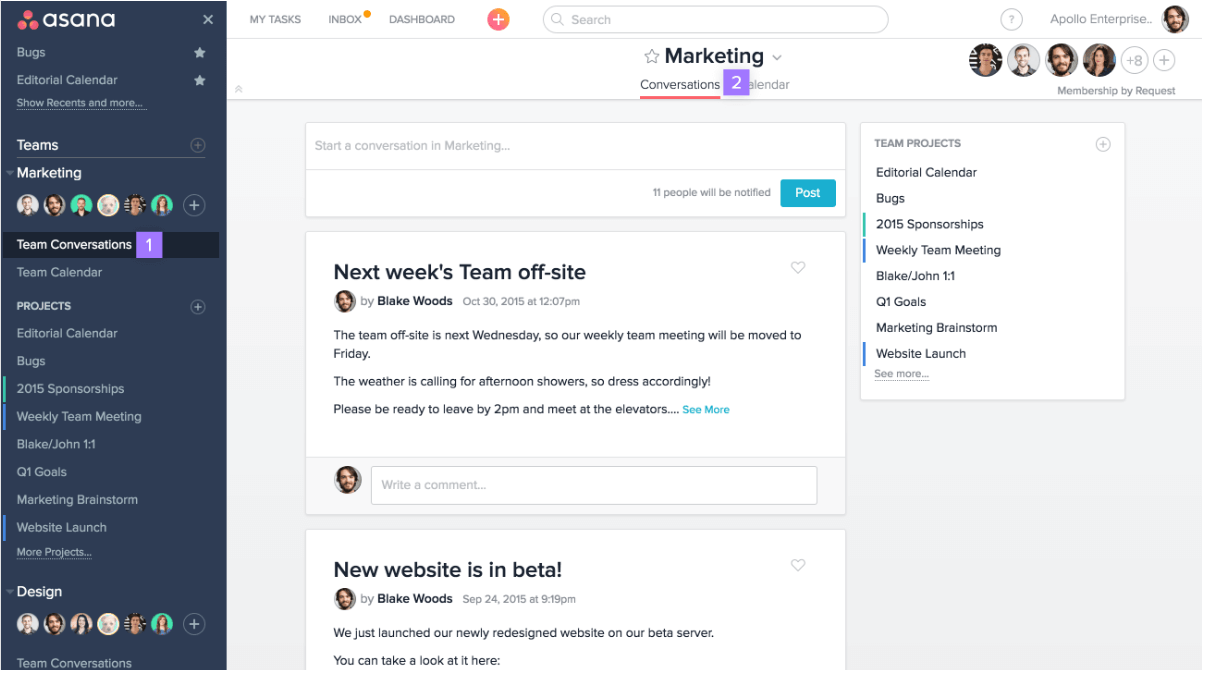This screenshot has width=1205, height=676.
Task: Add member using plus icon beside +8 avatars
Action: click(1164, 60)
